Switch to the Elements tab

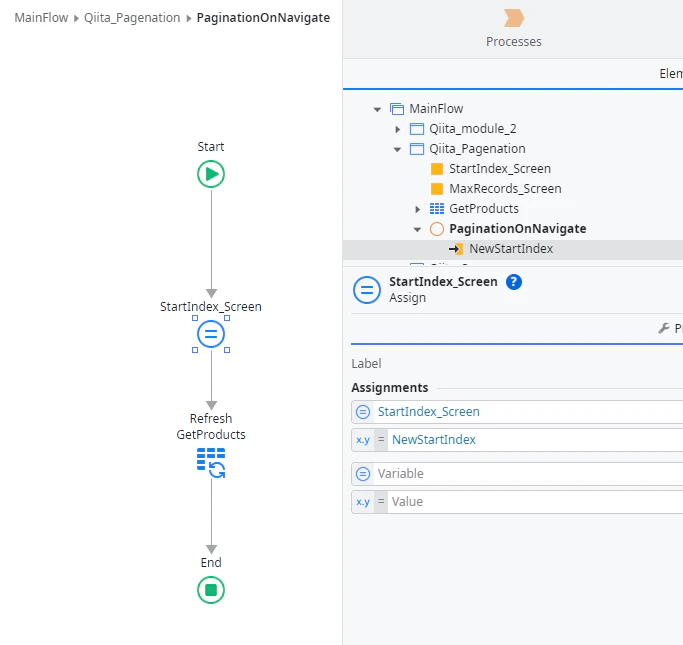pyautogui.click(x=671, y=74)
